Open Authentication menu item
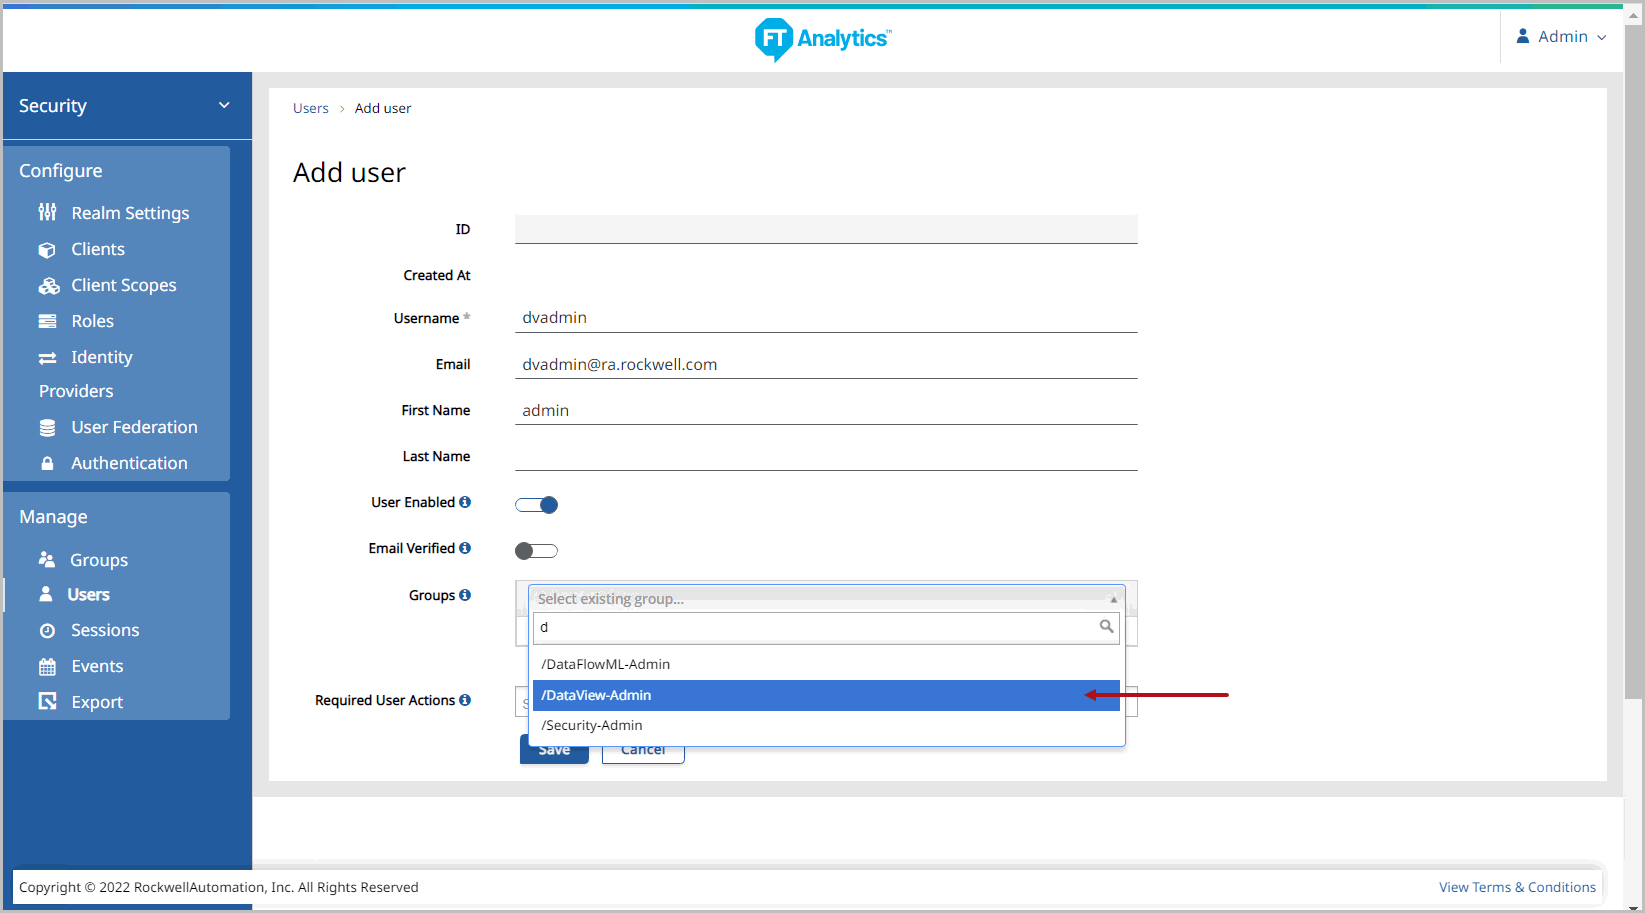Image resolution: width=1645 pixels, height=913 pixels. coord(129,463)
